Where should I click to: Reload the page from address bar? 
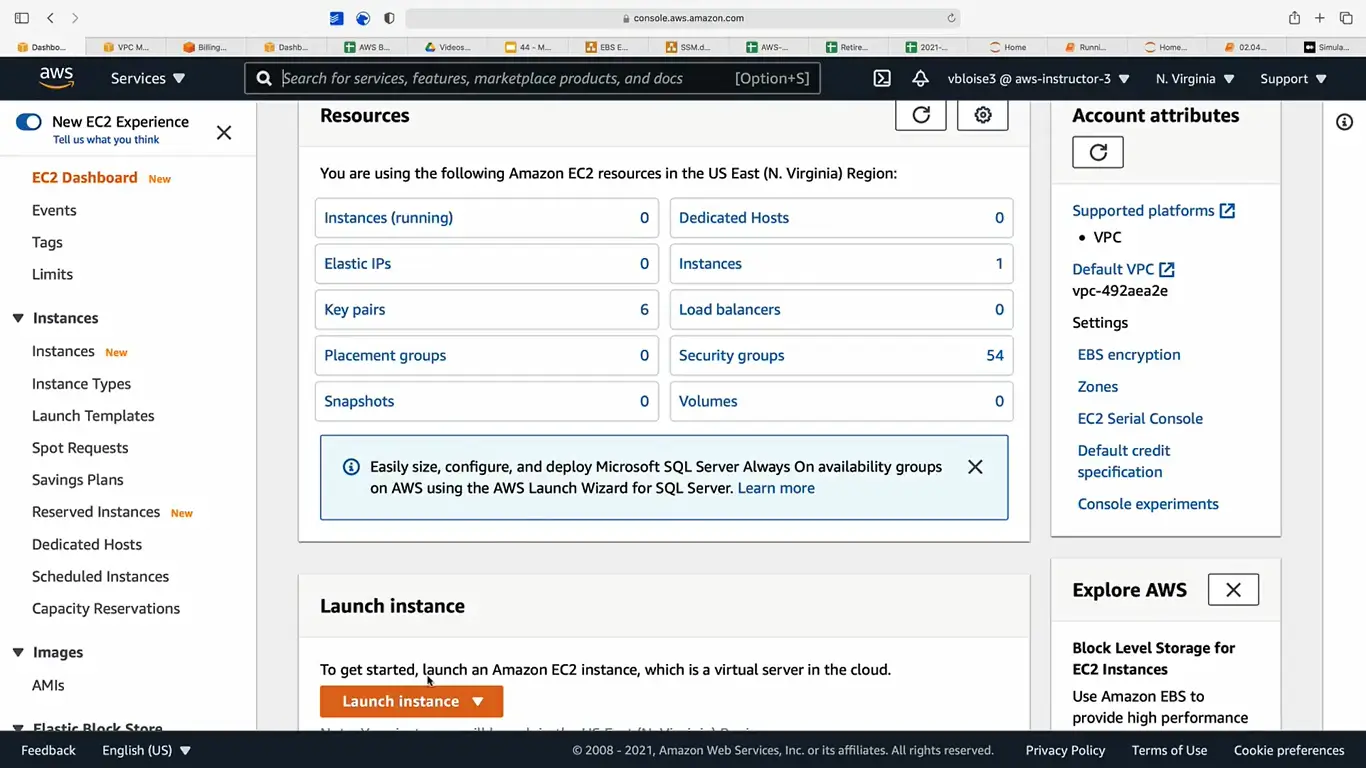(951, 18)
